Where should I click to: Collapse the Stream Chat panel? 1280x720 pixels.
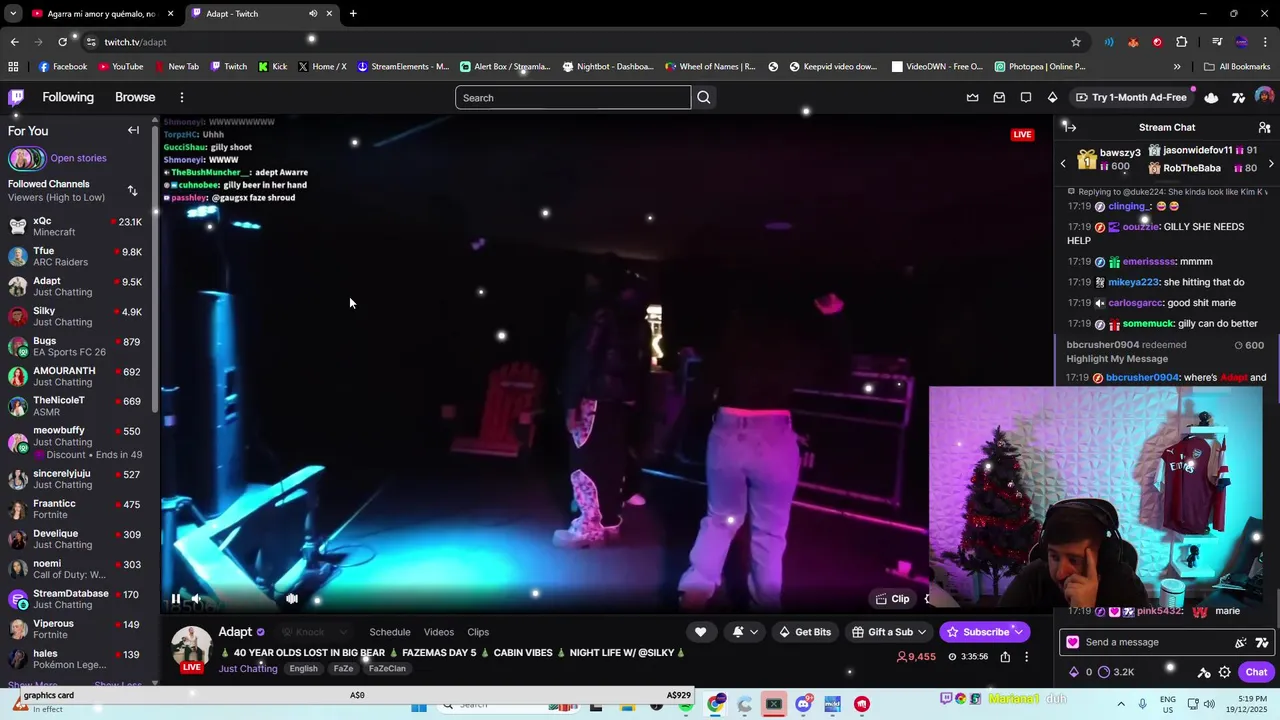(x=1070, y=127)
